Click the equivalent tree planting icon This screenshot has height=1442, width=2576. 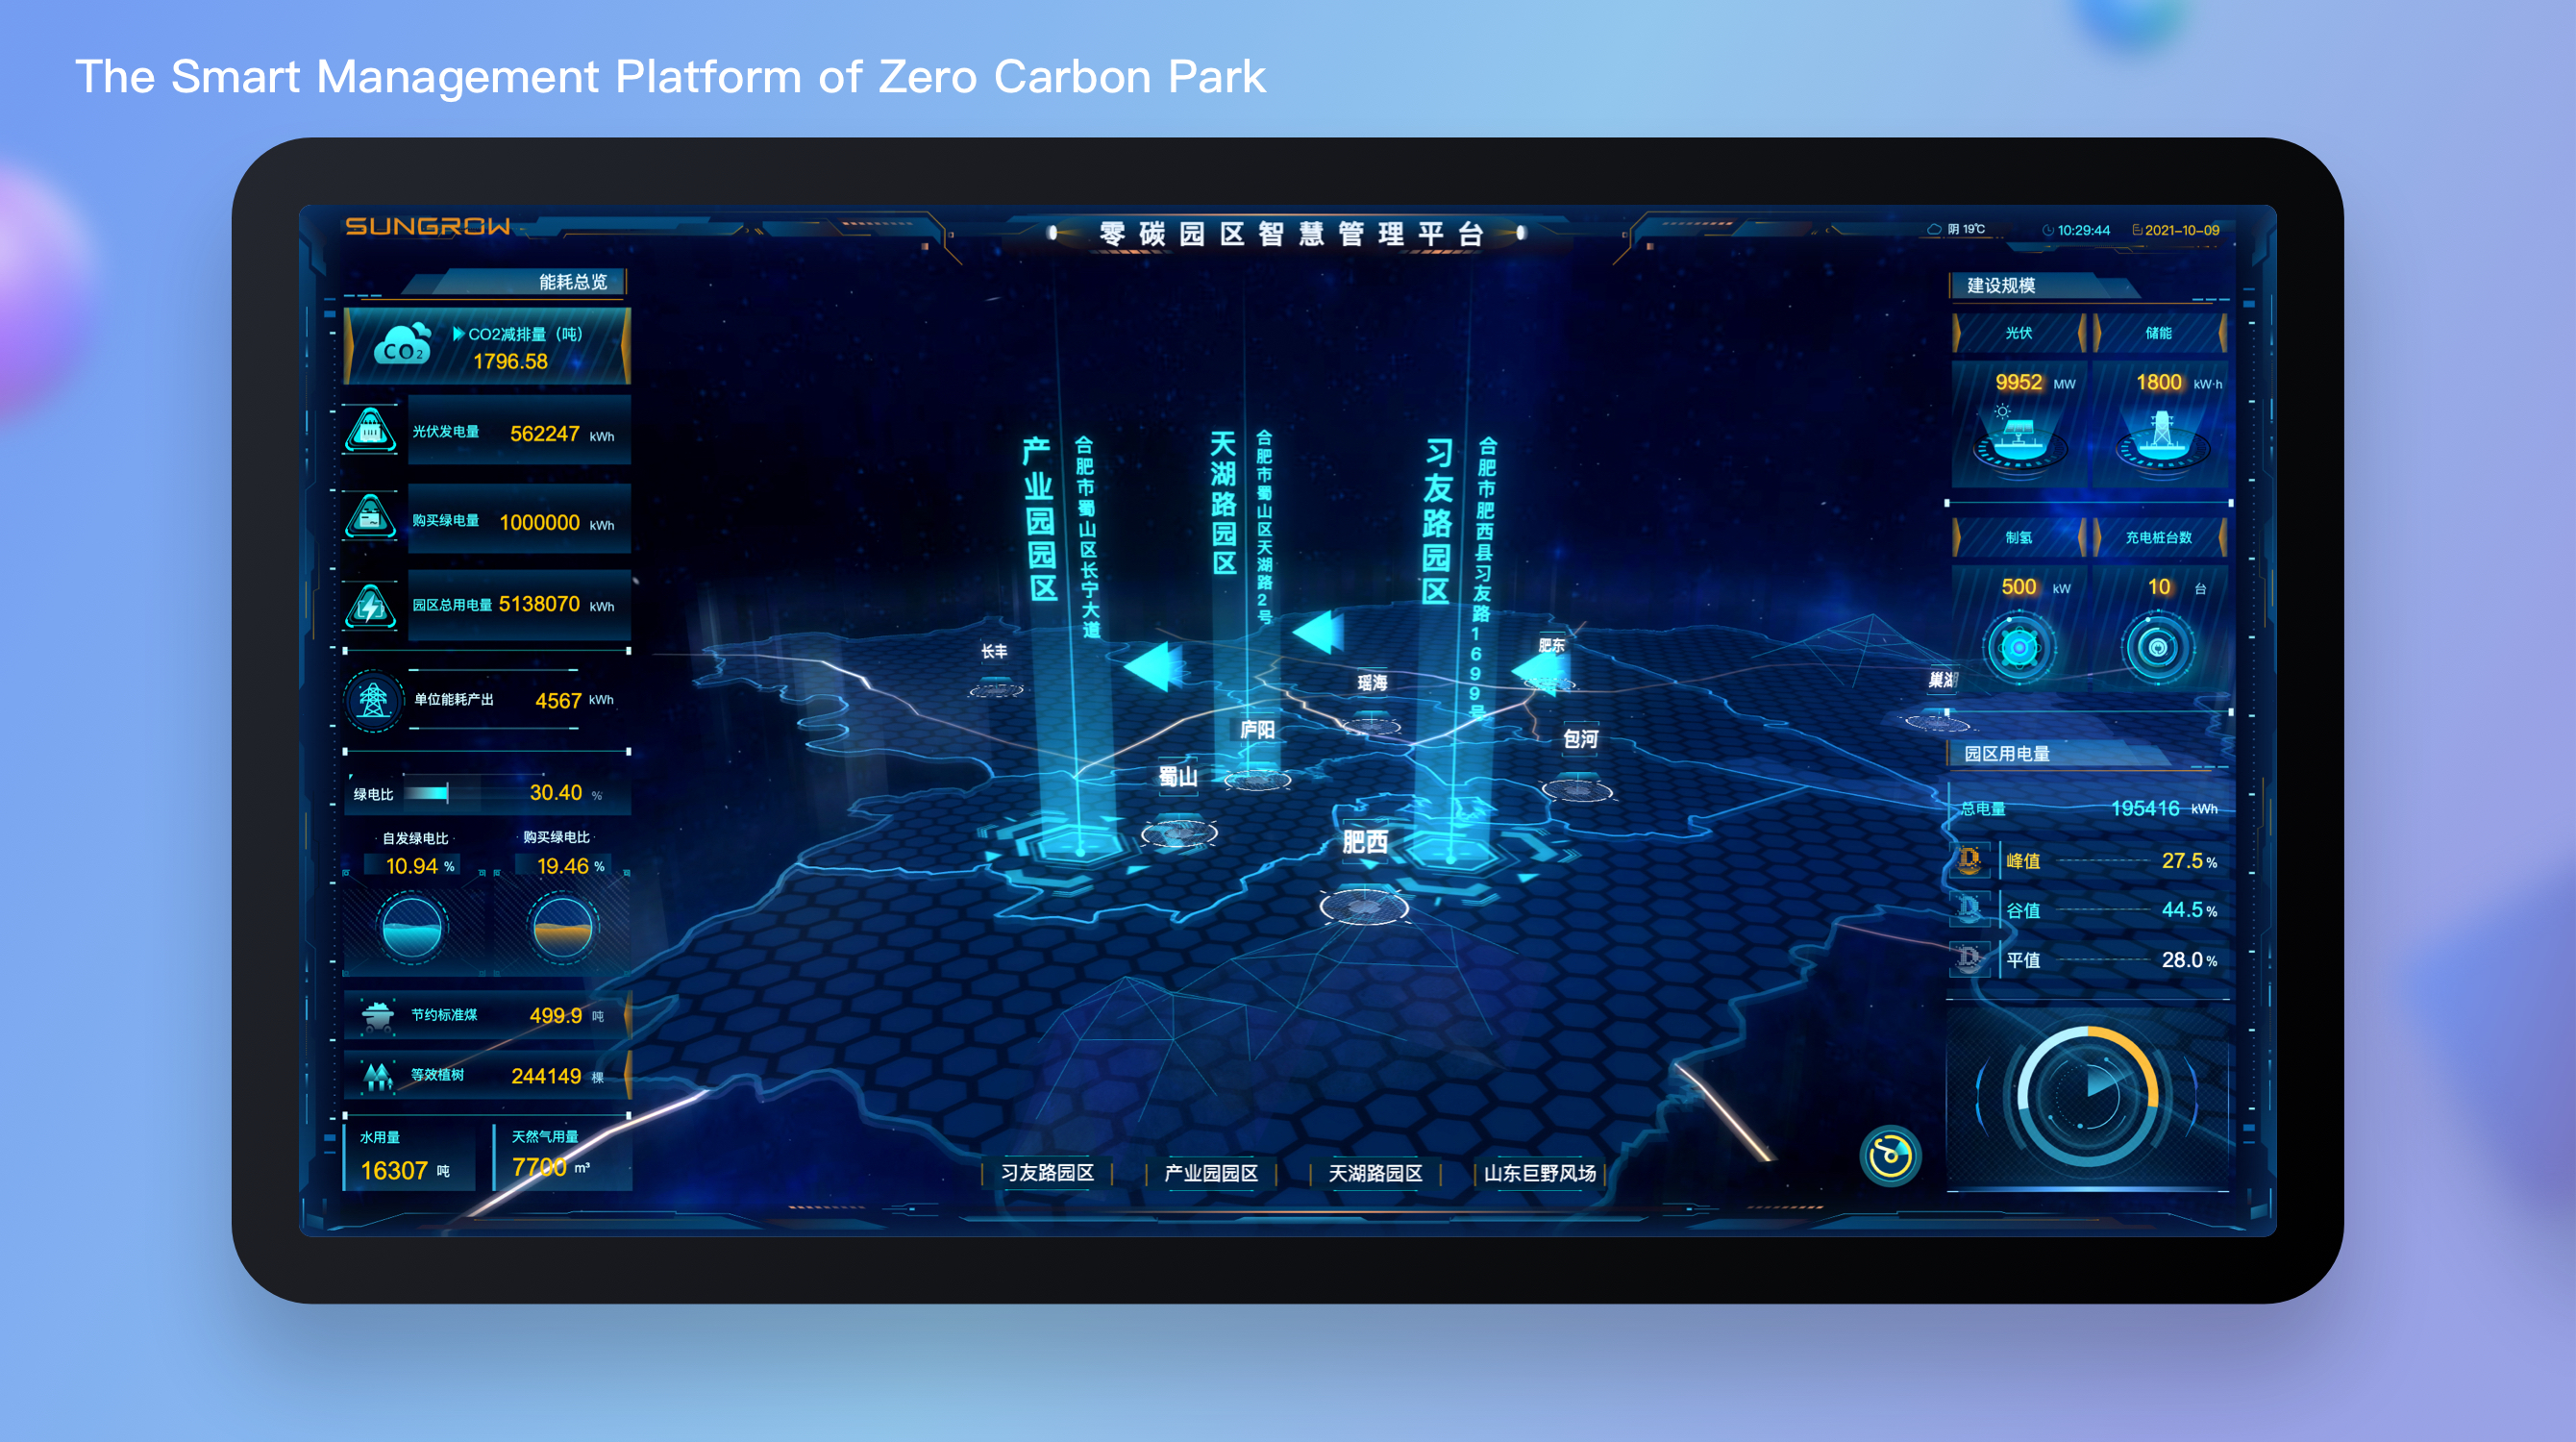377,1076
